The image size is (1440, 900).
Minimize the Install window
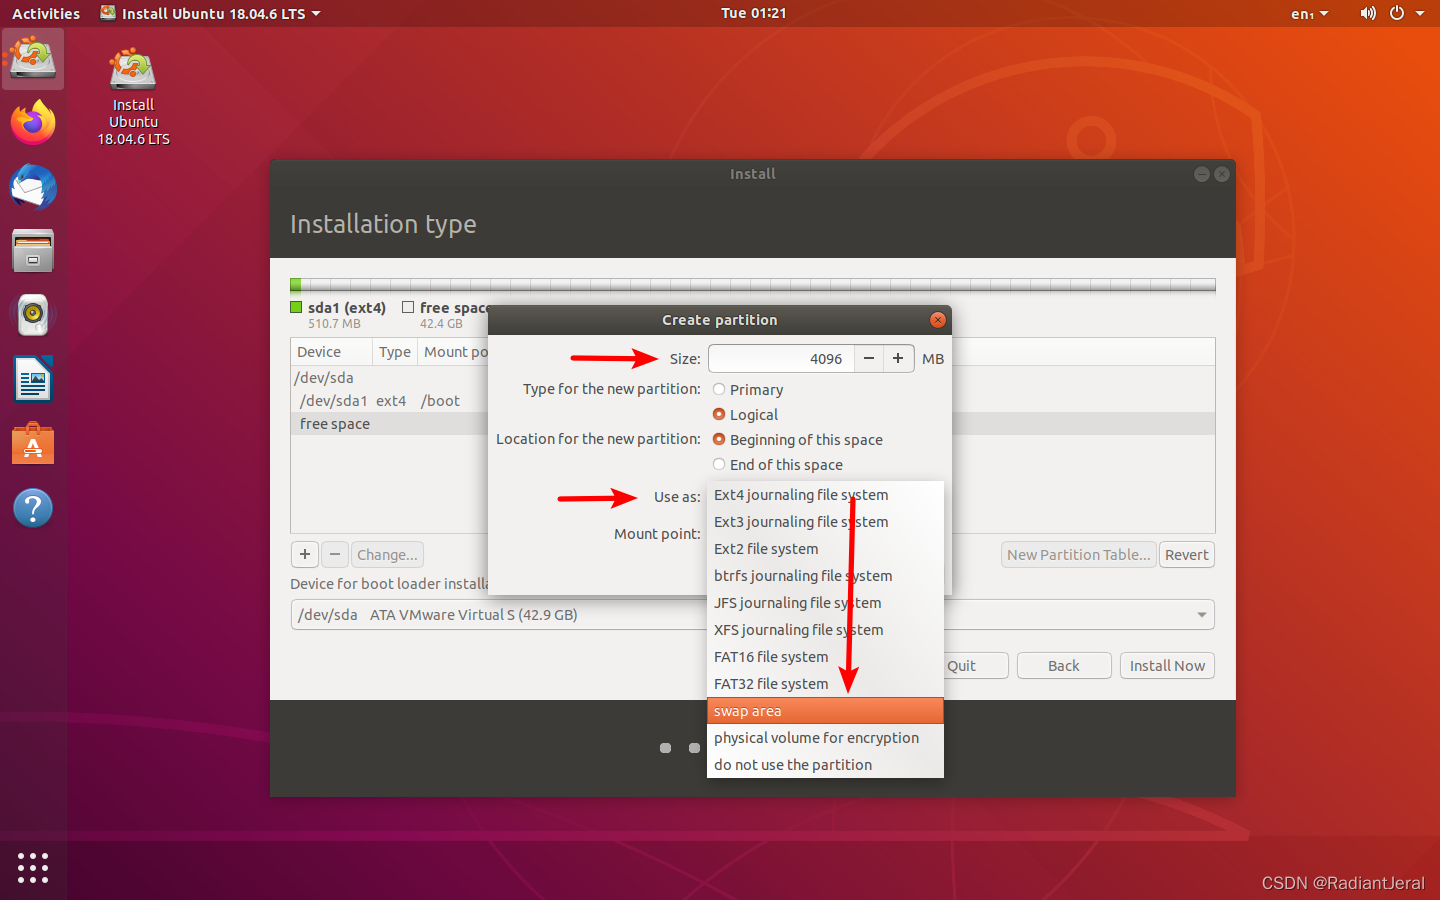pos(1201,174)
